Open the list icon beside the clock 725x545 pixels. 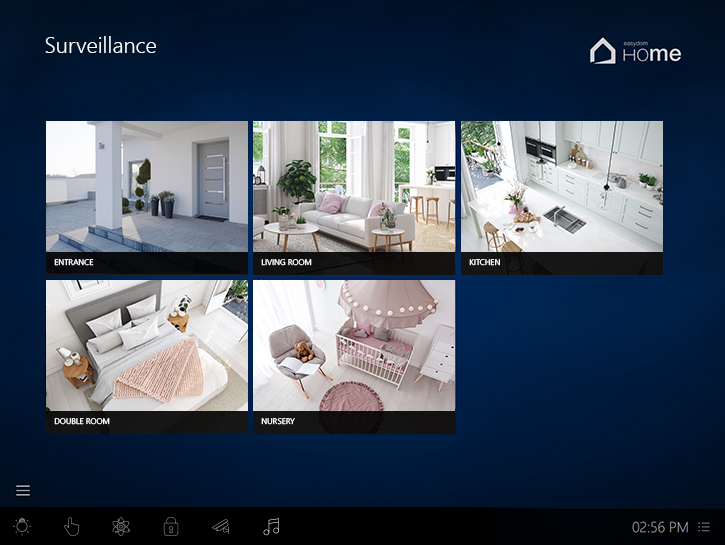click(704, 527)
